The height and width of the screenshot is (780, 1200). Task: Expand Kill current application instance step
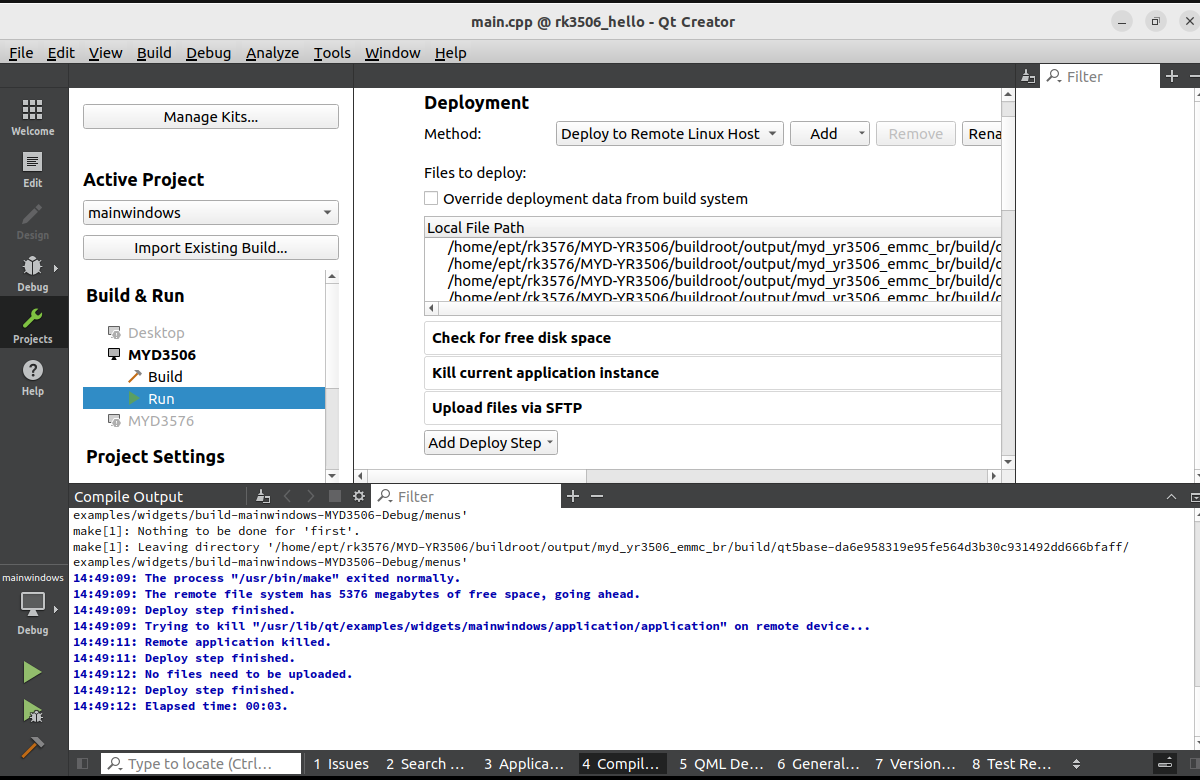(712, 373)
